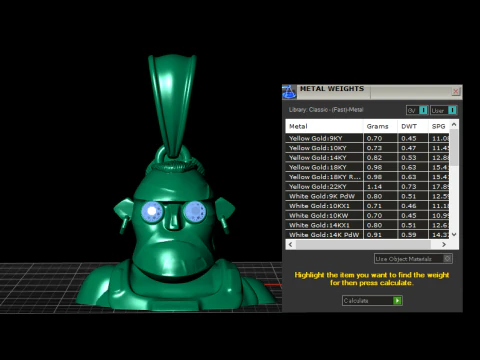Sort by the Grams column header
The height and width of the screenshot is (360, 480).
click(380, 126)
